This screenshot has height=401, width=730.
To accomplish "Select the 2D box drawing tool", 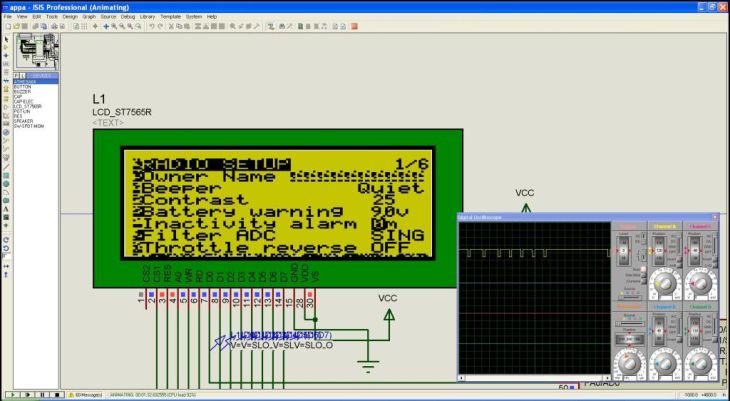I will pos(7,175).
